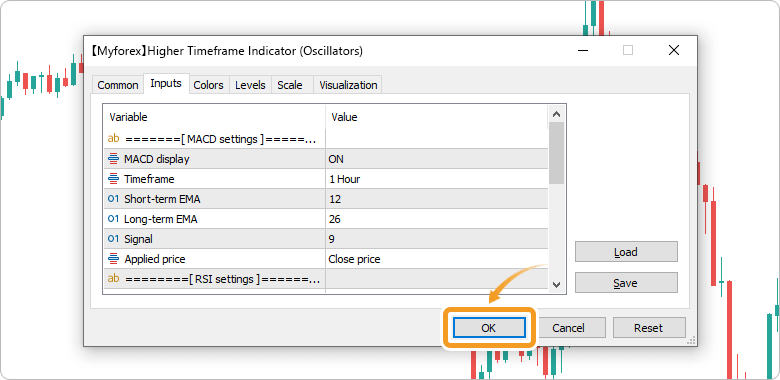This screenshot has width=780, height=380.
Task: Open the Colors tab
Action: tap(208, 85)
